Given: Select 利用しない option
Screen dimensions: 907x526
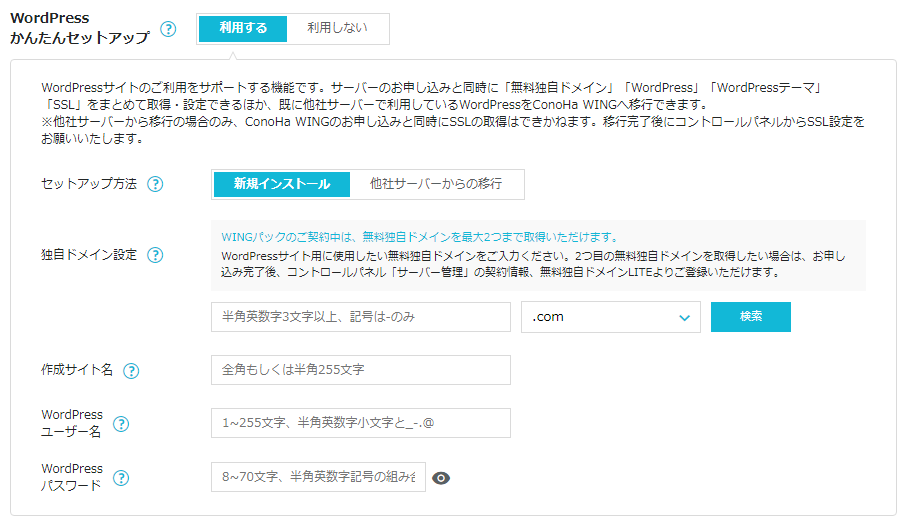Looking at the screenshot, I should [337, 28].
